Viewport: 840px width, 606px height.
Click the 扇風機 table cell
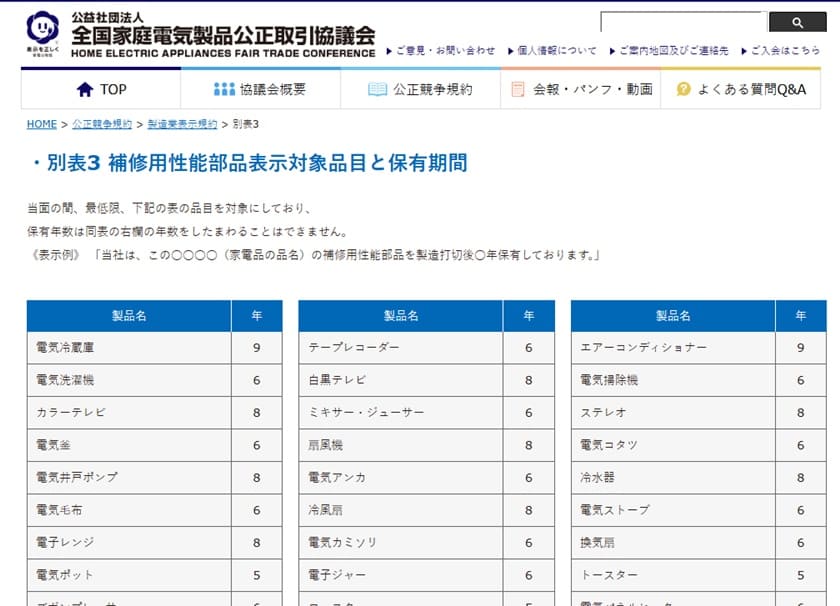(x=401, y=445)
